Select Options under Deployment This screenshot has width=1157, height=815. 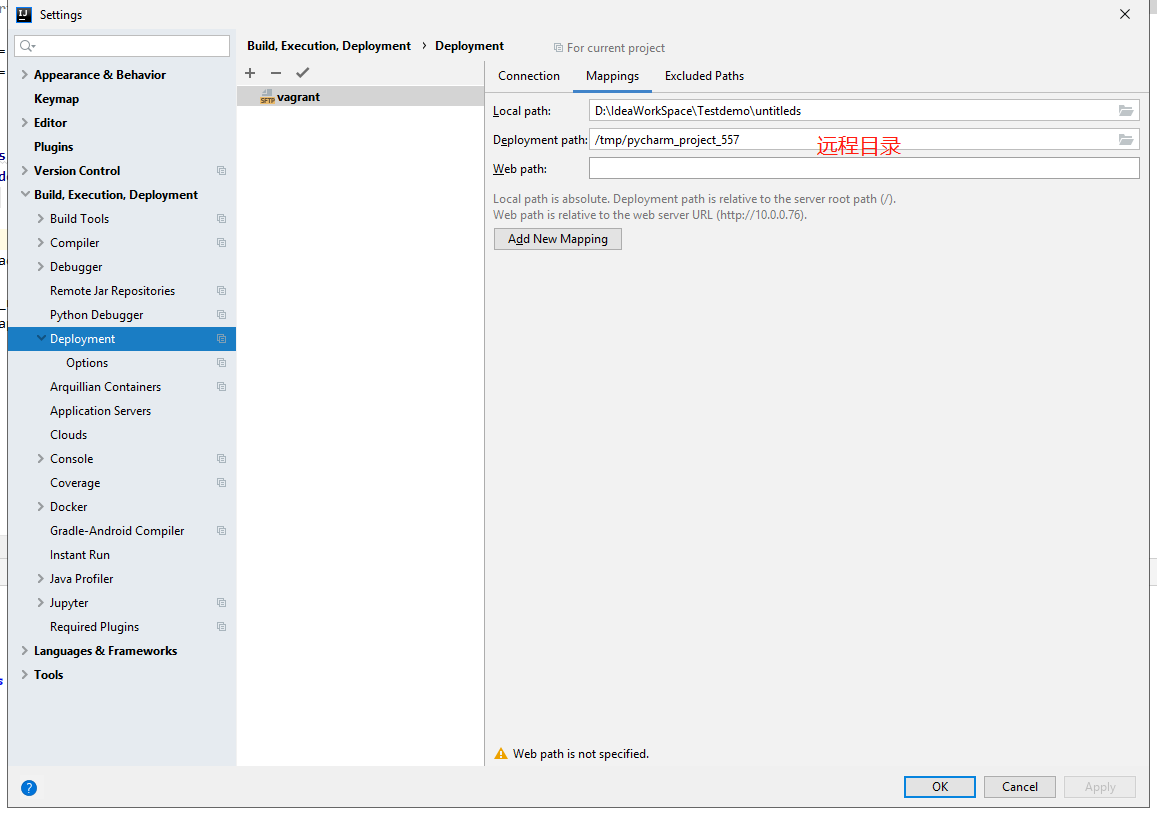(x=87, y=363)
